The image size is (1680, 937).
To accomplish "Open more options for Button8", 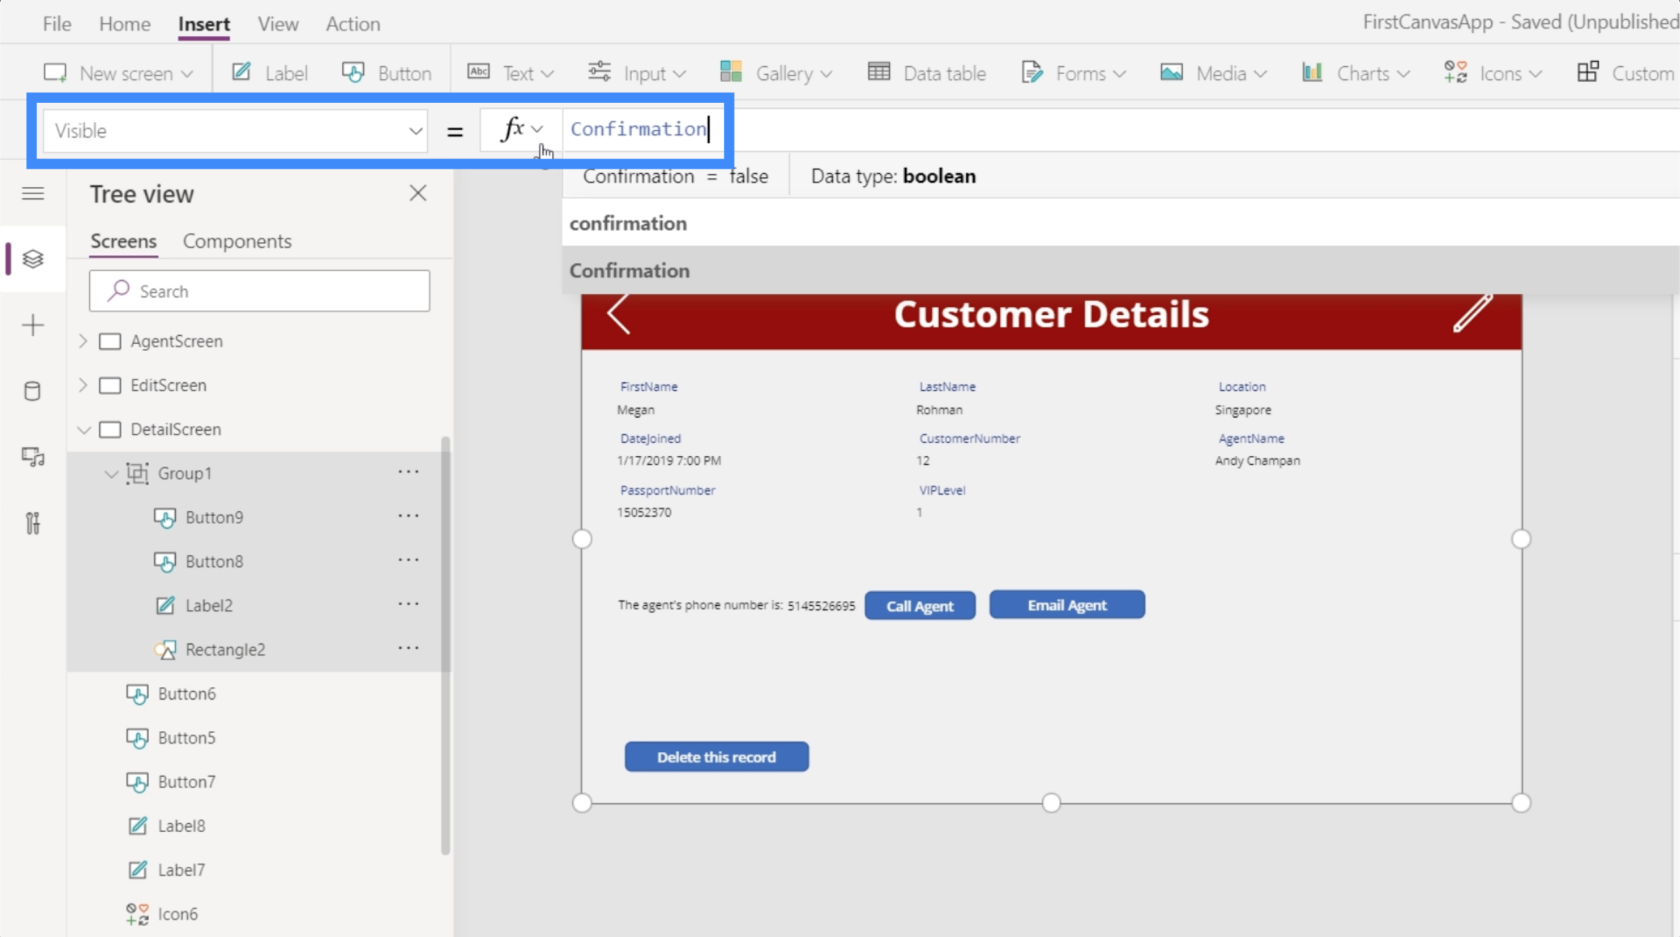I will tap(408, 560).
